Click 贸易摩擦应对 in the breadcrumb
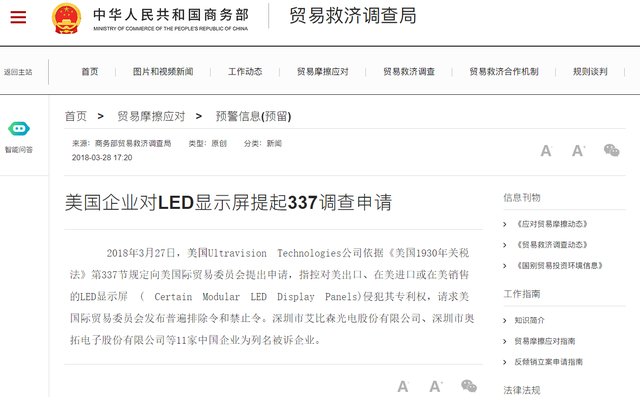 point(151,116)
